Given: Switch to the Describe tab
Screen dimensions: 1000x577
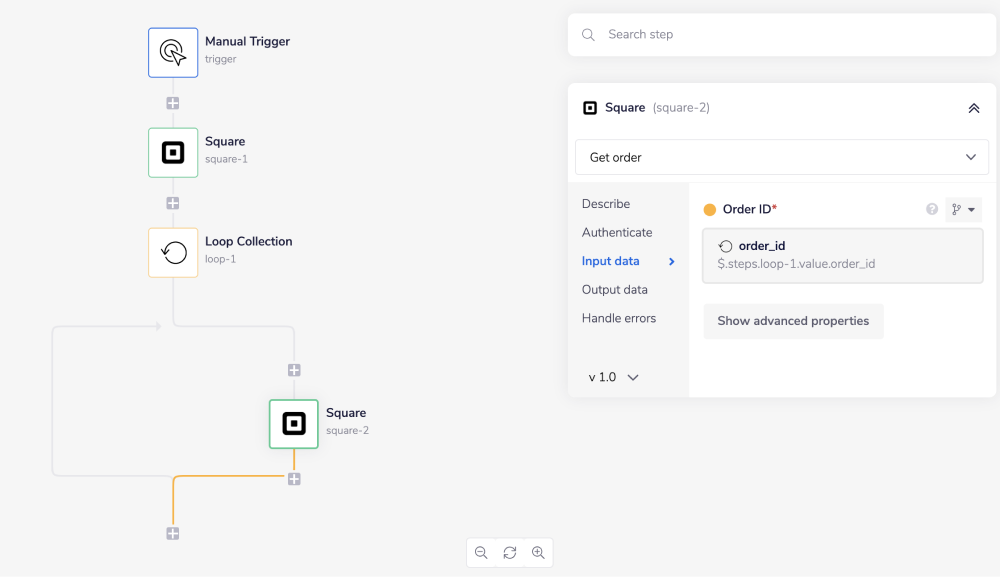Looking at the screenshot, I should coord(606,204).
